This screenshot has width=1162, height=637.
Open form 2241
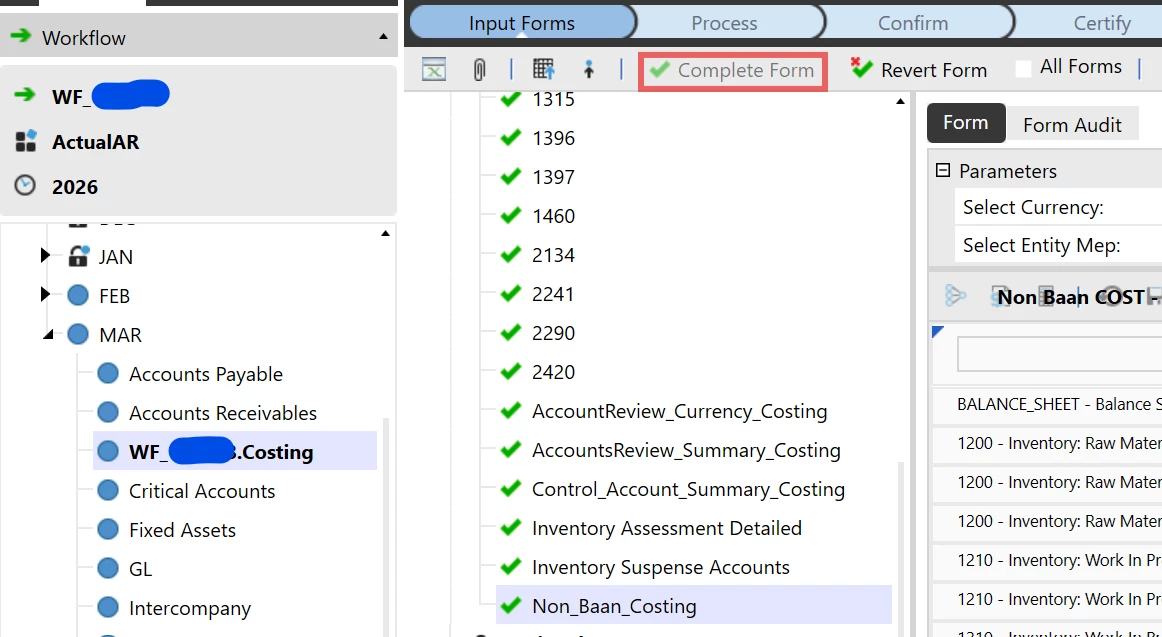pyautogui.click(x=553, y=294)
